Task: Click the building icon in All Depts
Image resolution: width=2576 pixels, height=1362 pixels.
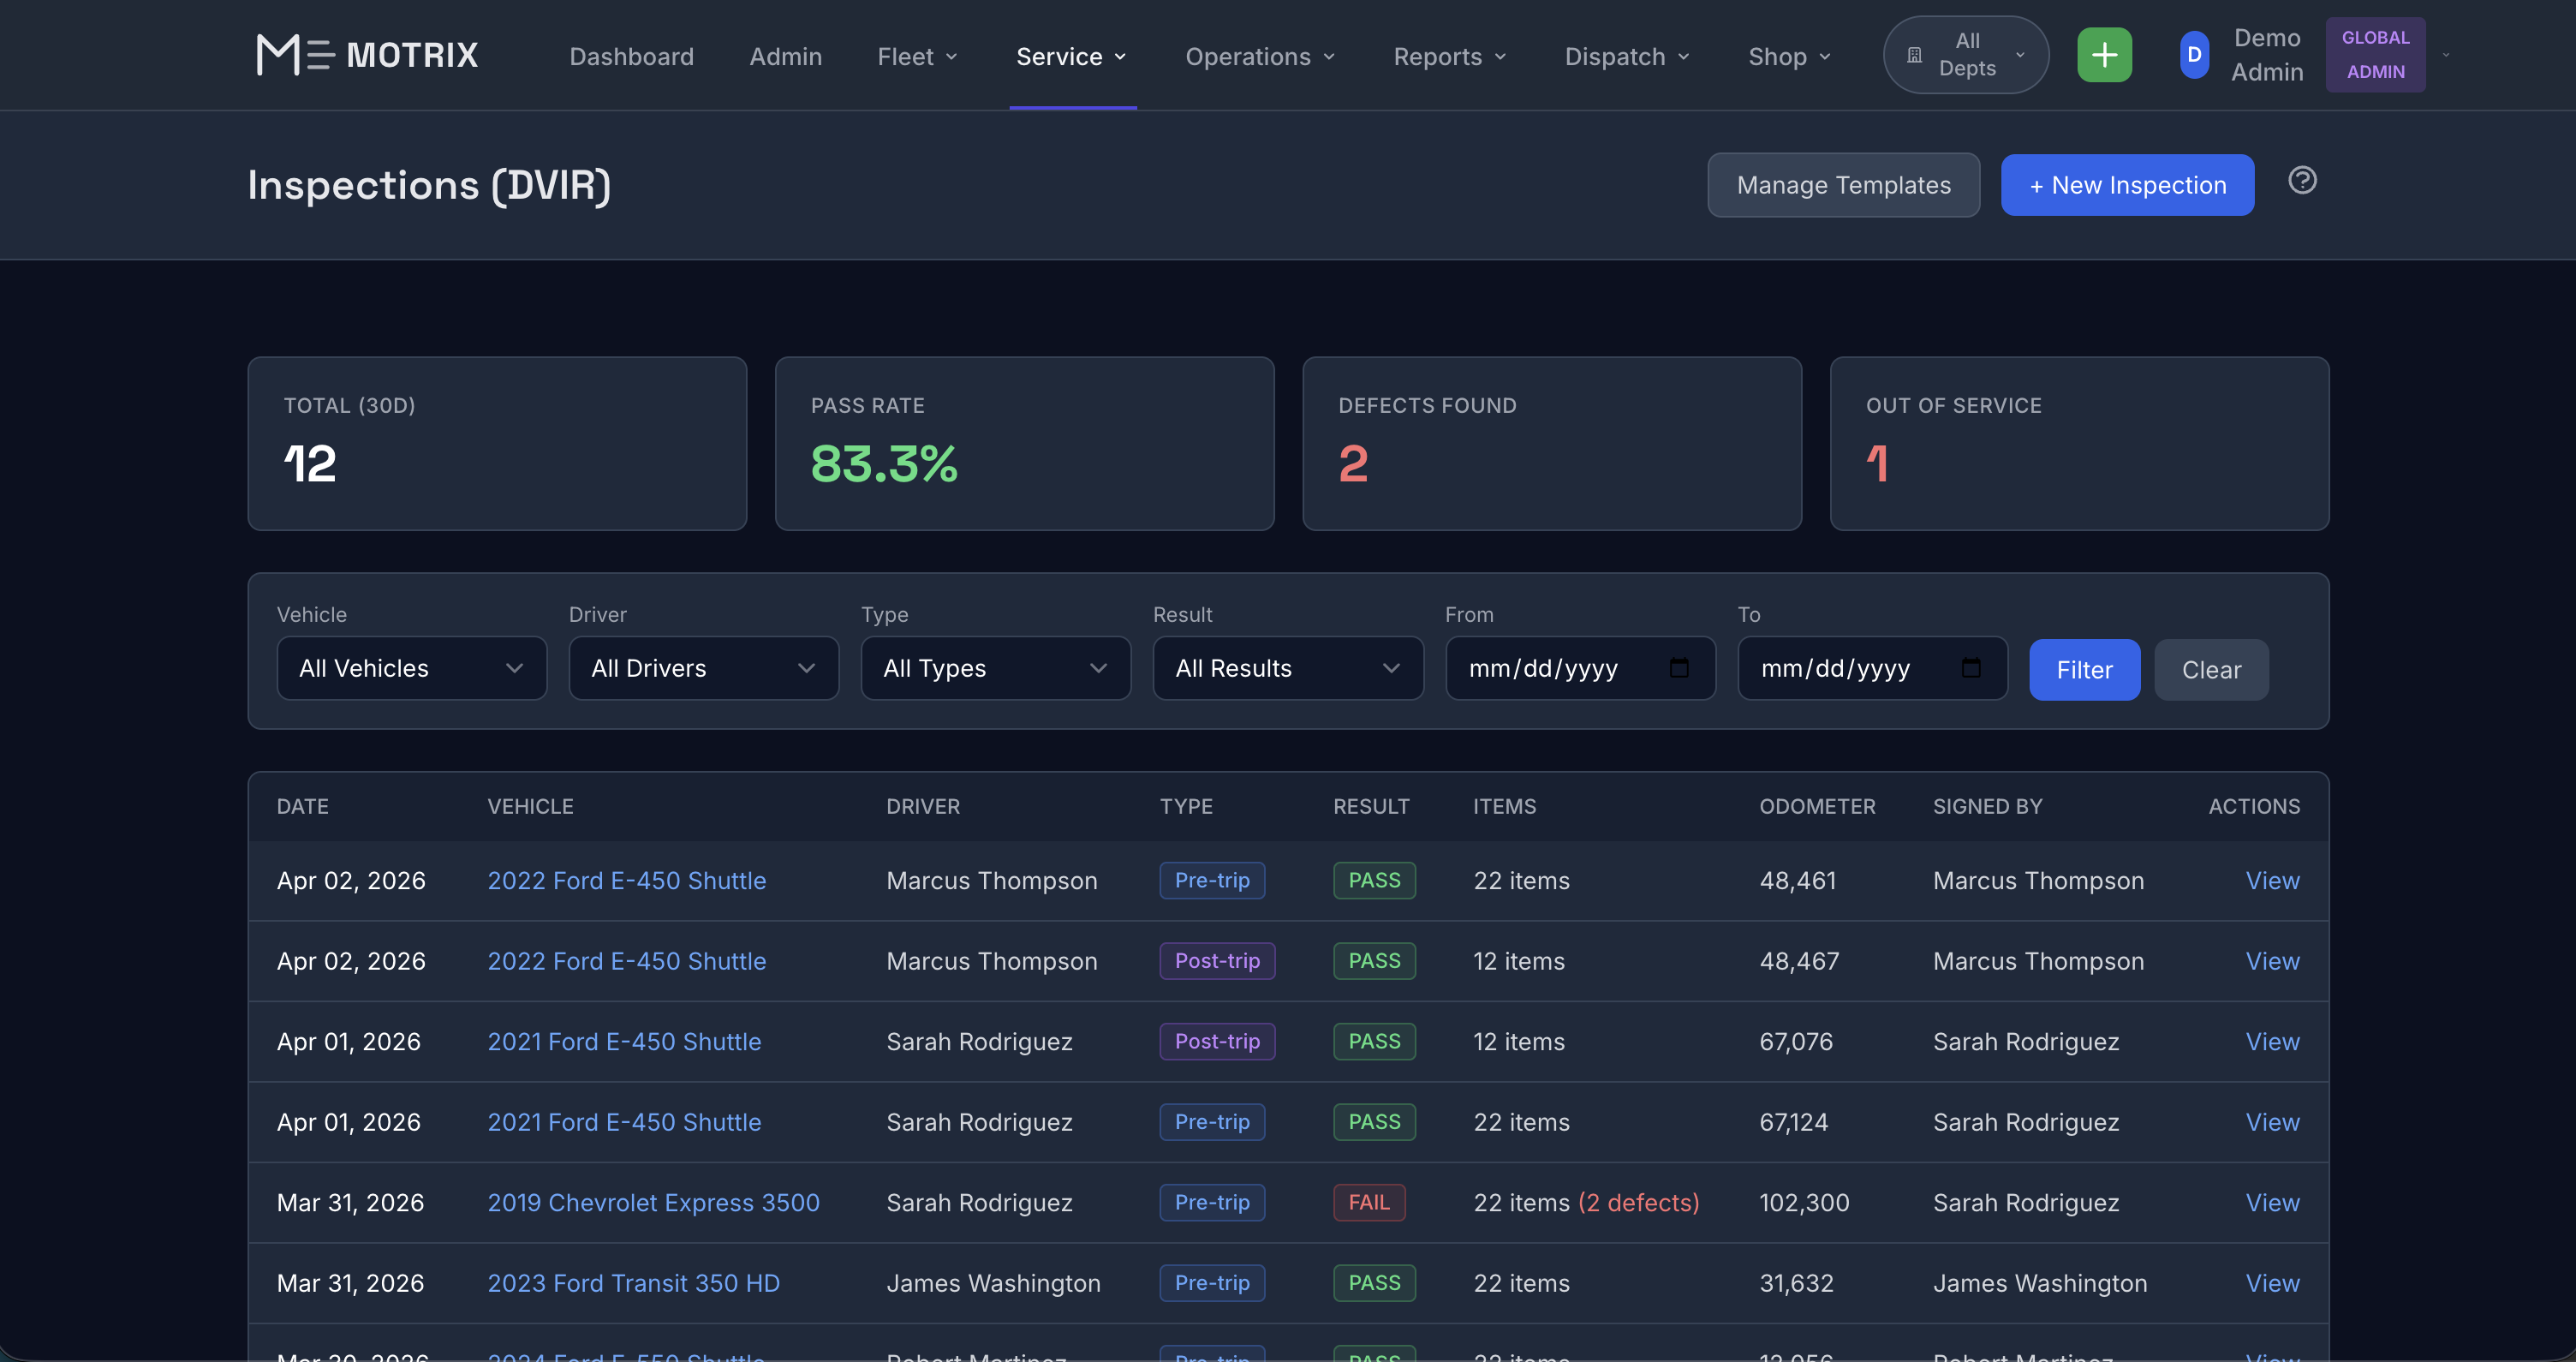Action: 1914,55
